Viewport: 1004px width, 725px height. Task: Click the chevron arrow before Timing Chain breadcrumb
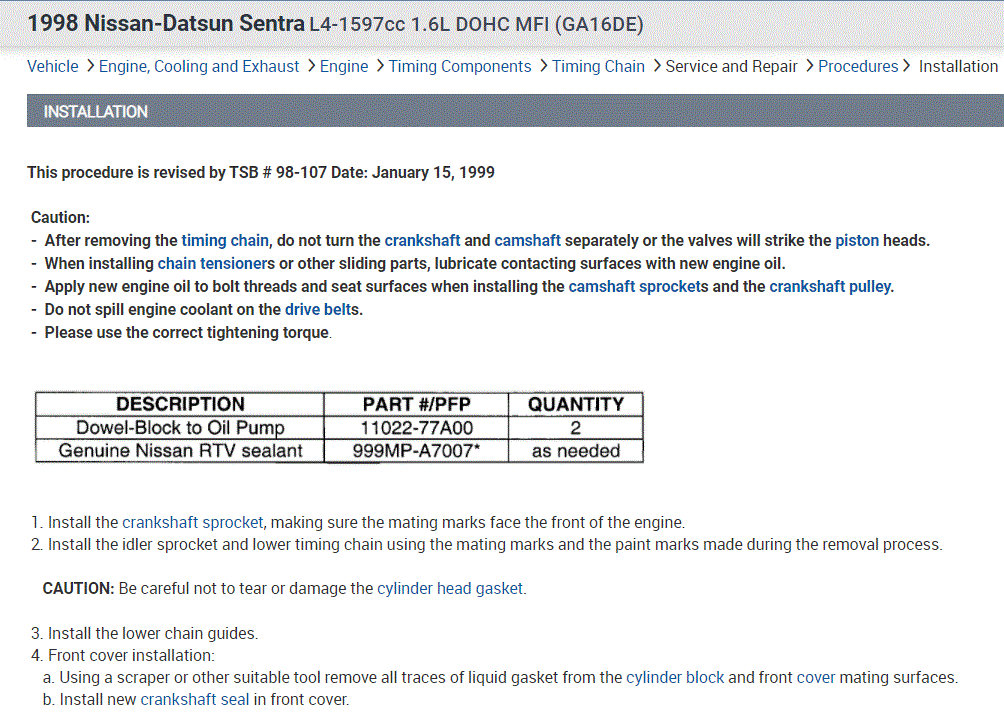point(543,66)
